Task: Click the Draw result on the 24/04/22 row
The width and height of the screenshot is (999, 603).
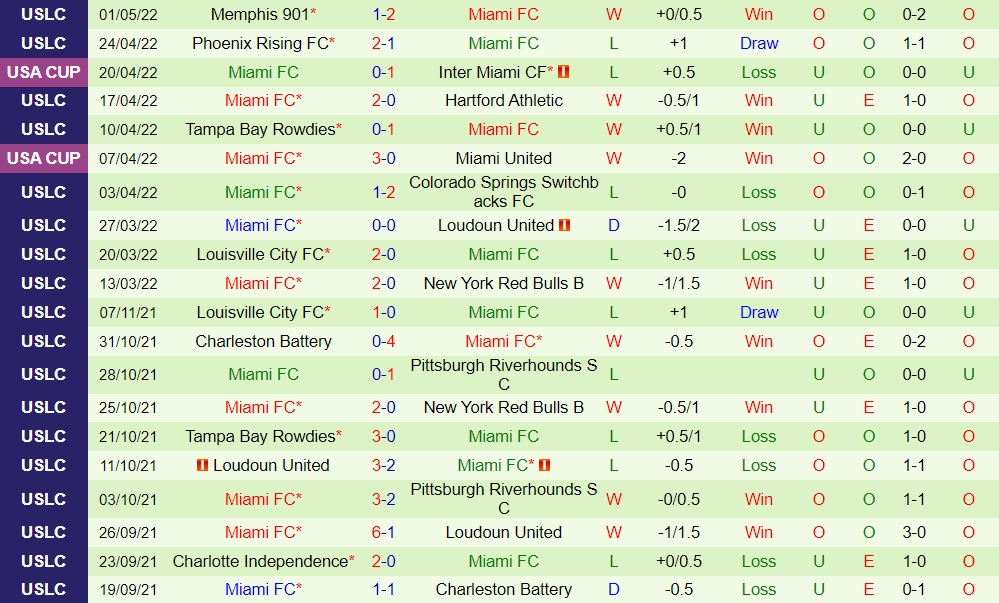Action: click(x=759, y=43)
